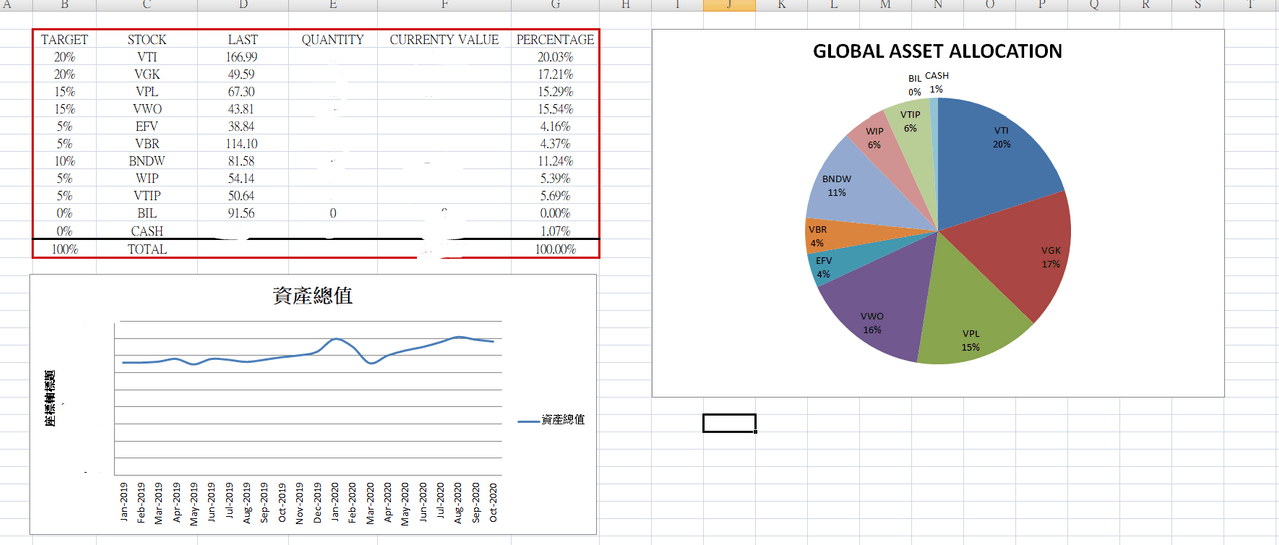1279x545 pixels.
Task: Select last price 114.10
Action: (243, 144)
